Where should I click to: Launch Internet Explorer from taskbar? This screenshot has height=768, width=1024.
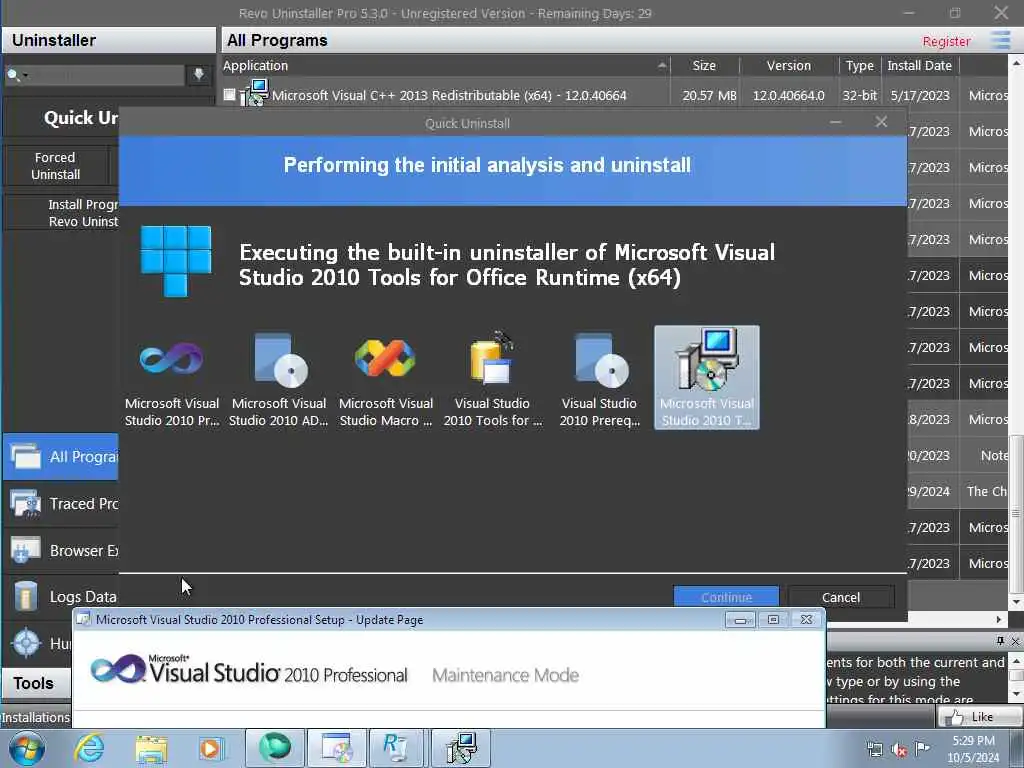point(88,748)
